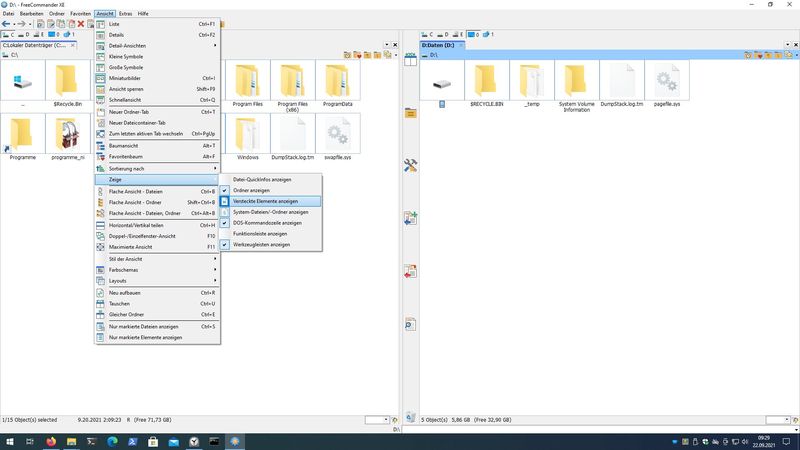
Task: Open right panel filter dropdown in status bar
Action: [x=787, y=420]
